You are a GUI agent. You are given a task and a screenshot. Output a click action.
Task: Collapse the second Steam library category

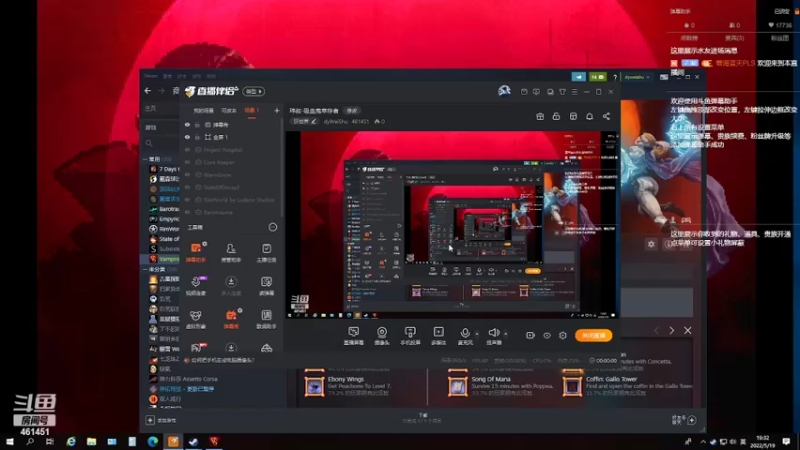pos(145,269)
